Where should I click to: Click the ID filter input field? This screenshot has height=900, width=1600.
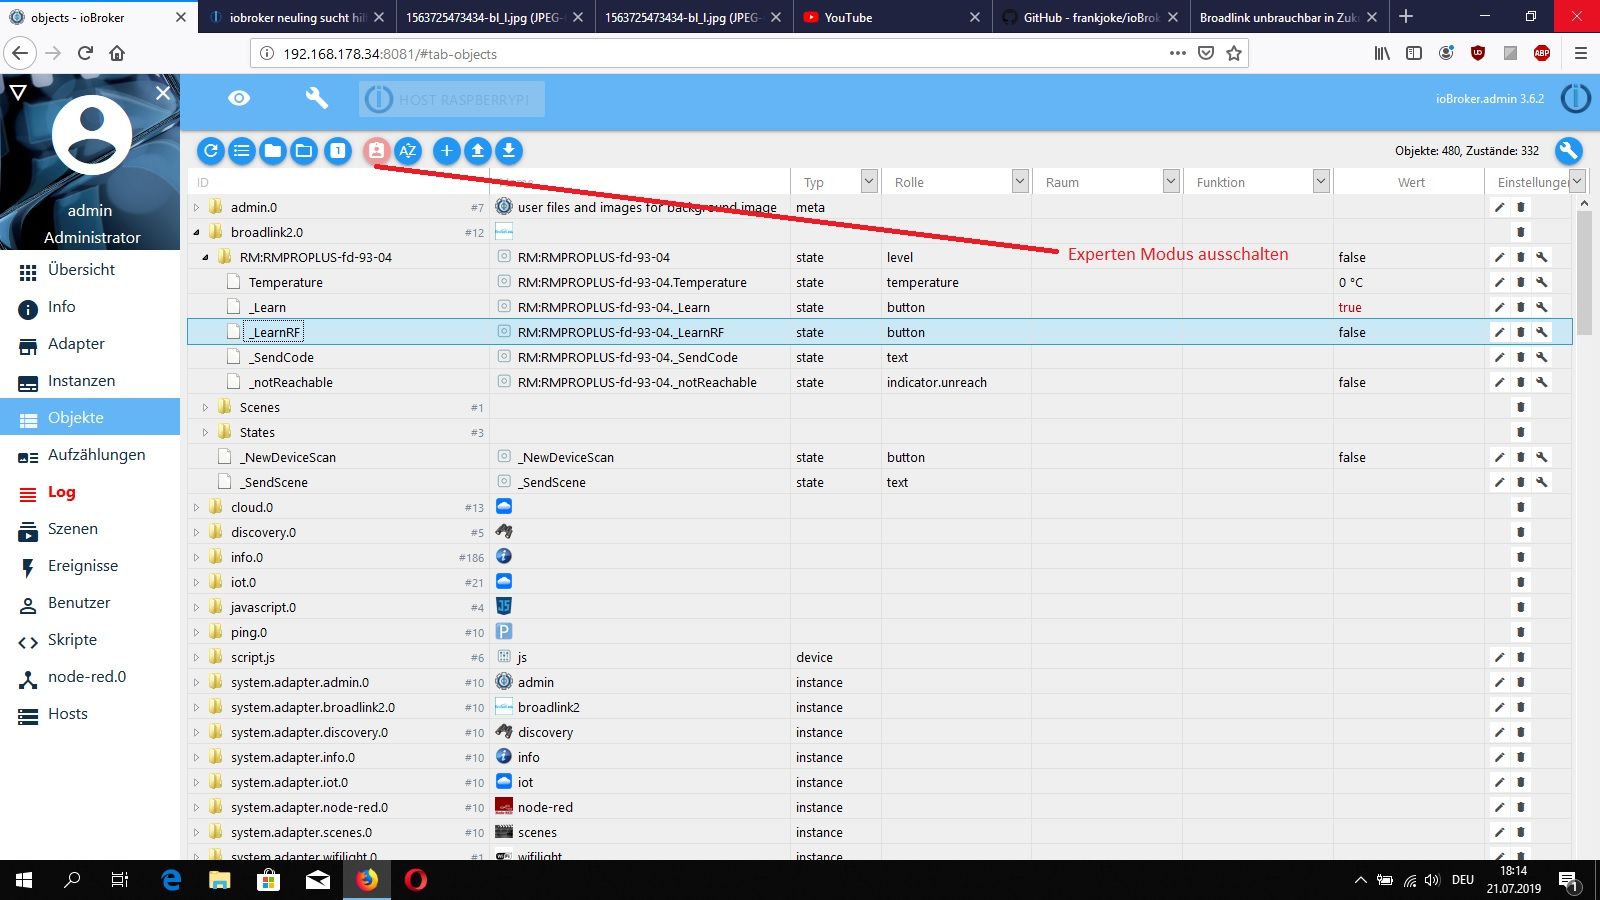[x=338, y=182]
